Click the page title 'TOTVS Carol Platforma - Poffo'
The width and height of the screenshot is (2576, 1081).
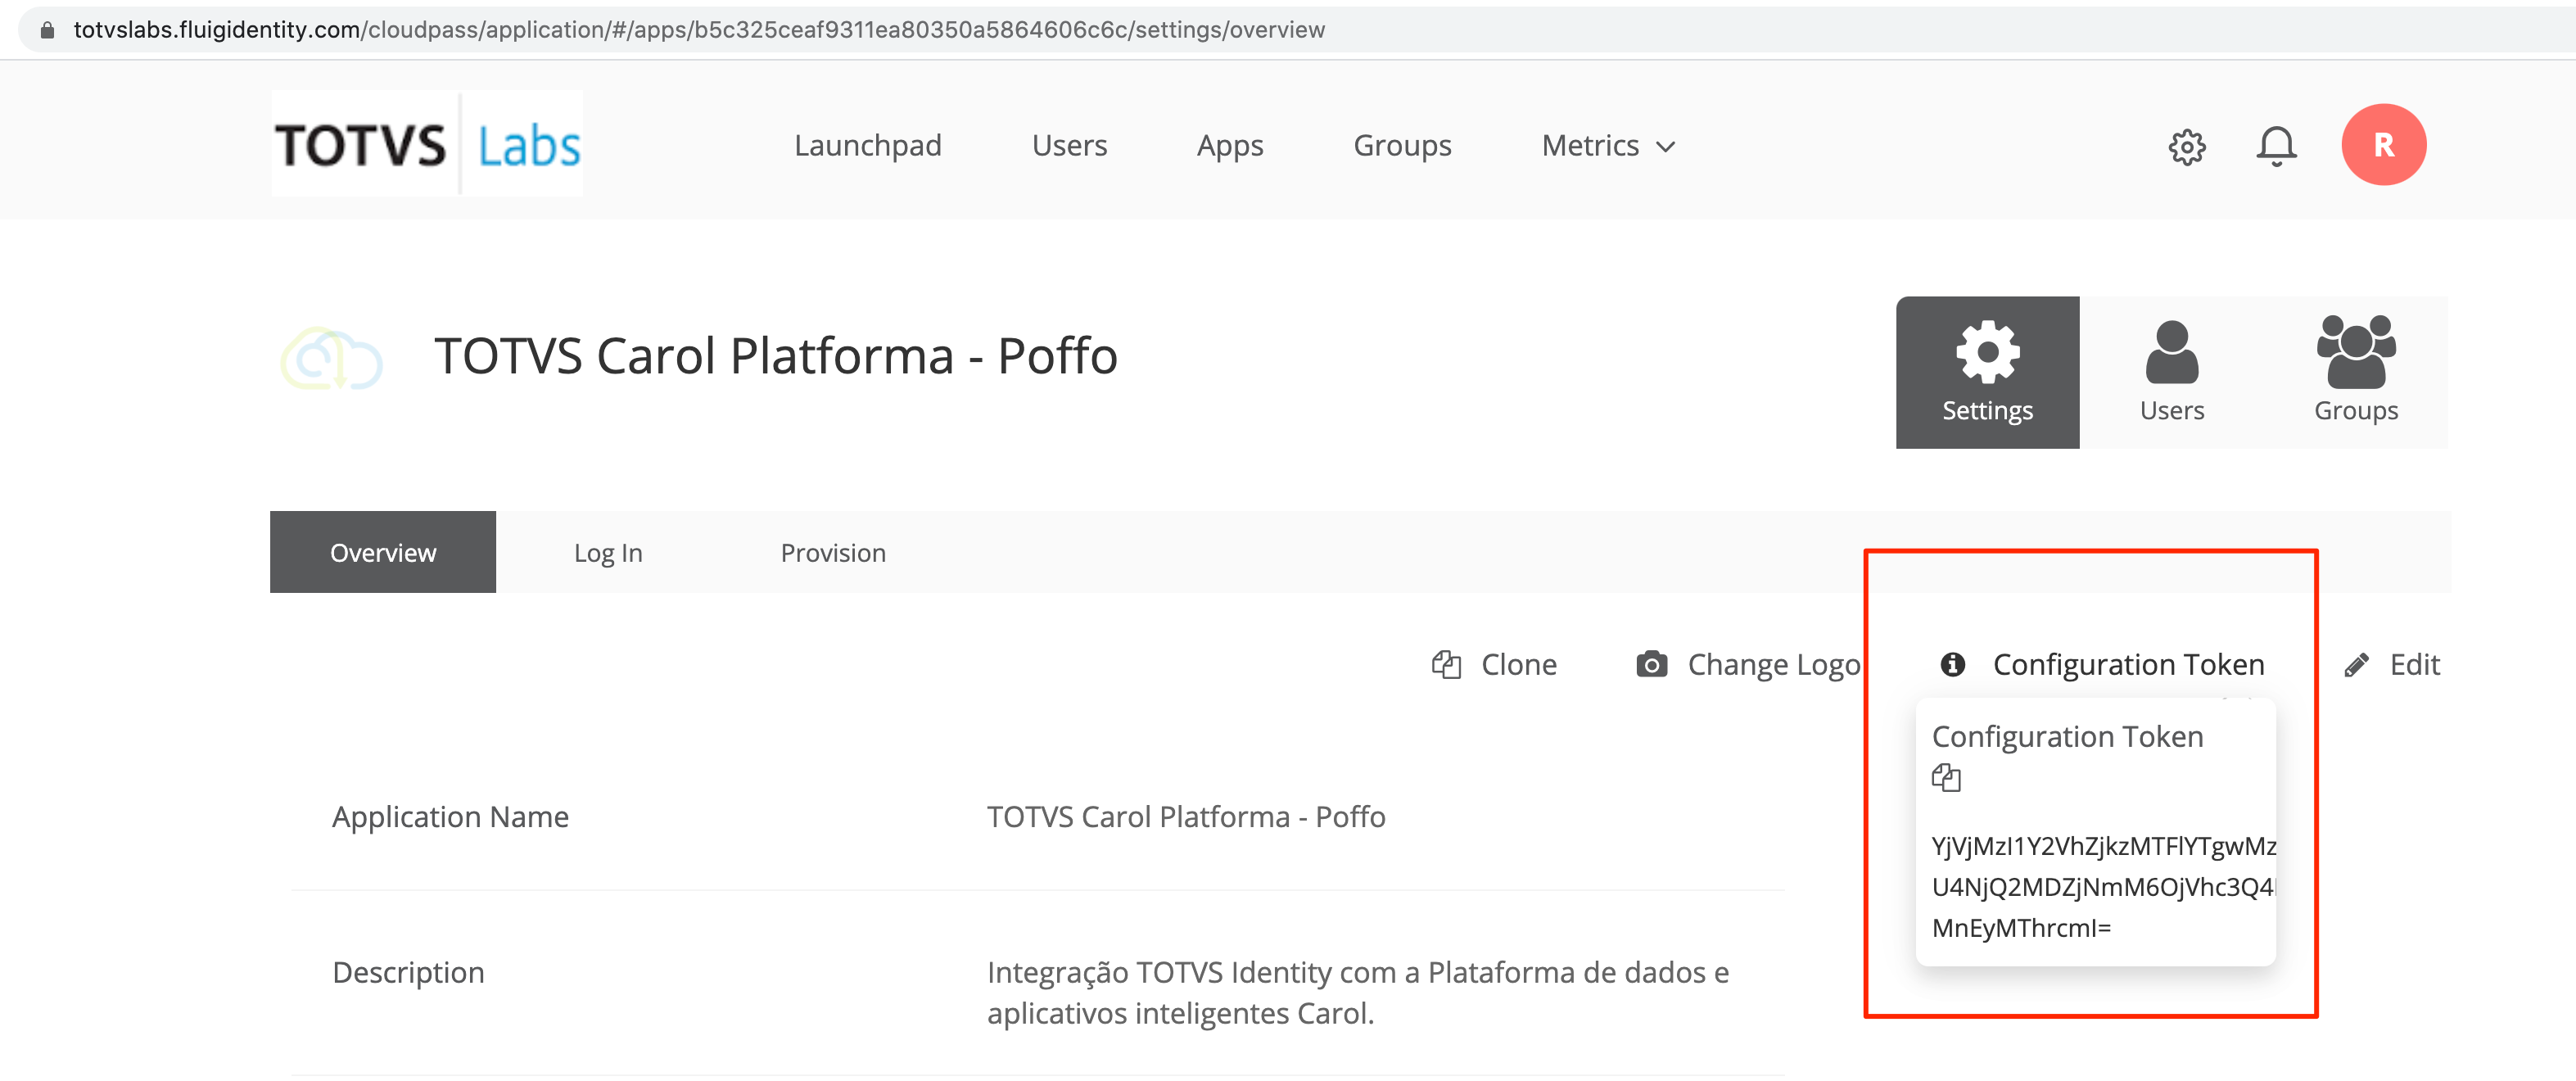tap(775, 356)
